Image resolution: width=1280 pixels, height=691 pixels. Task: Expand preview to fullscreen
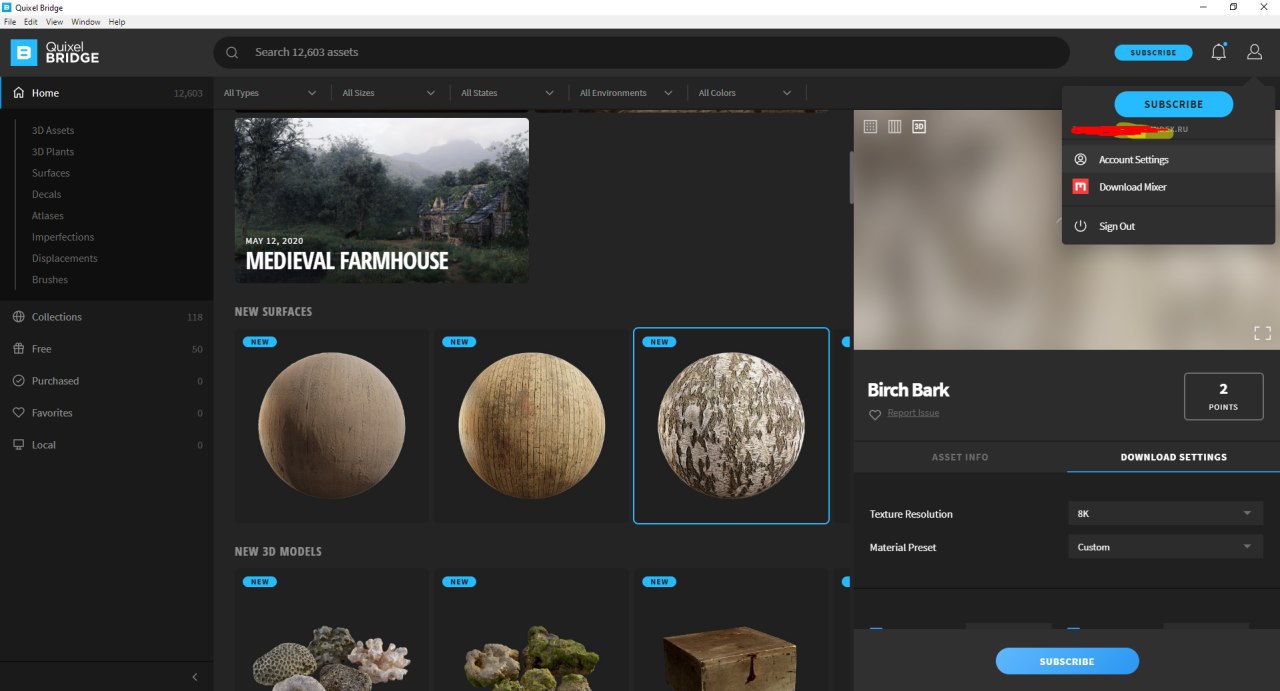tap(1262, 333)
